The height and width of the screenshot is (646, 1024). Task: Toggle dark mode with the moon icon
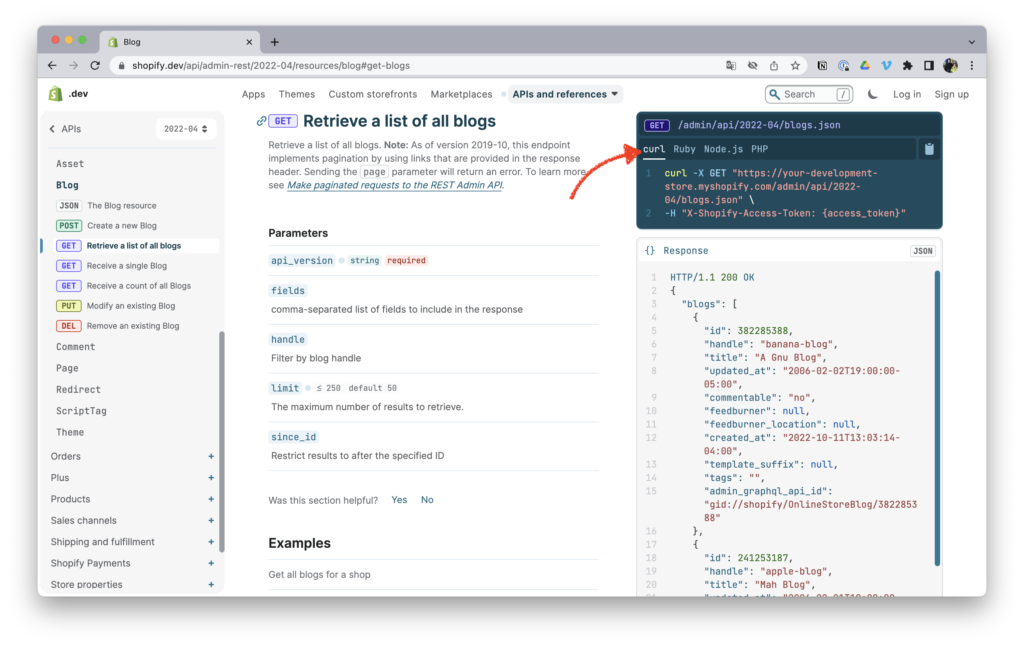pos(872,94)
